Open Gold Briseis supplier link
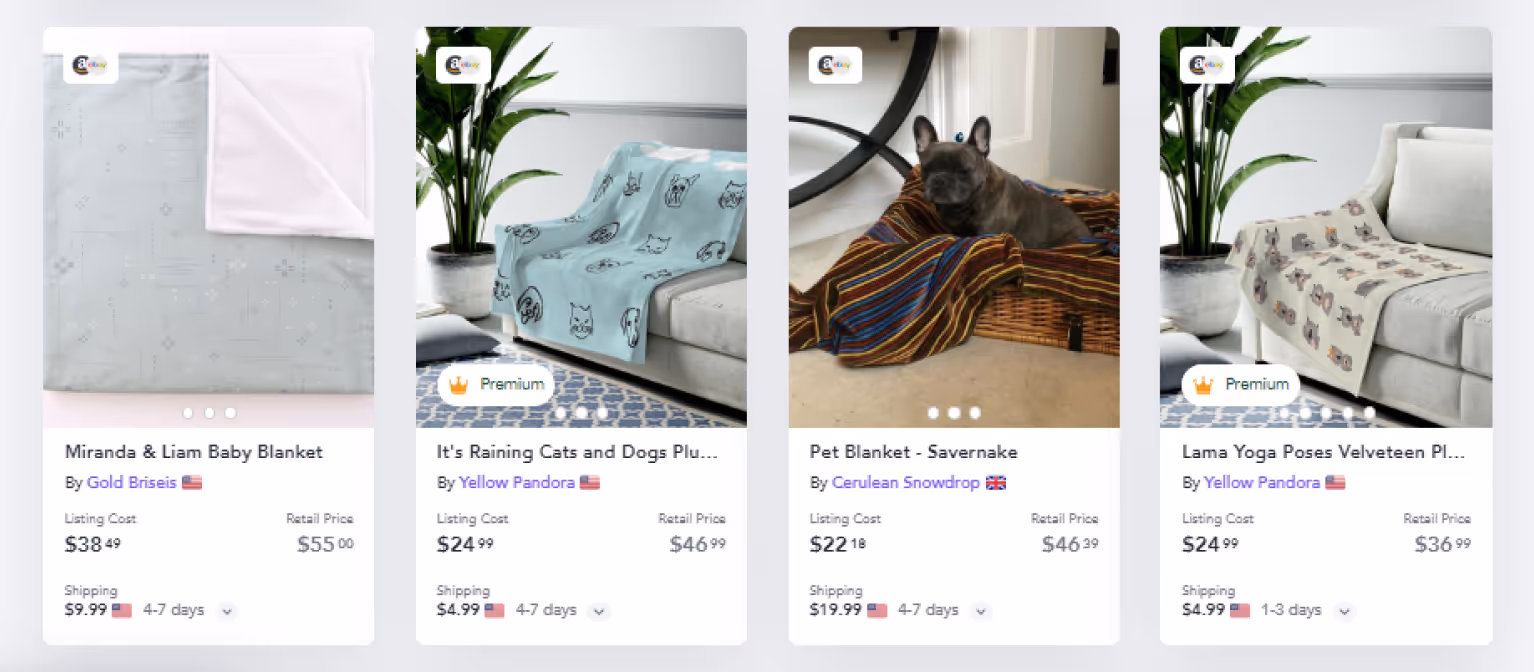The height and width of the screenshot is (672, 1534). tap(131, 483)
